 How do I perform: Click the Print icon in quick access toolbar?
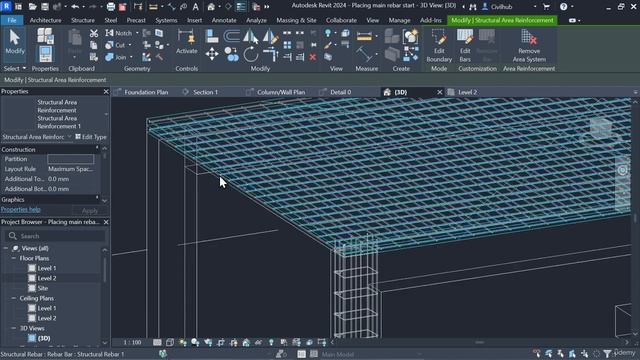[x=111, y=7]
